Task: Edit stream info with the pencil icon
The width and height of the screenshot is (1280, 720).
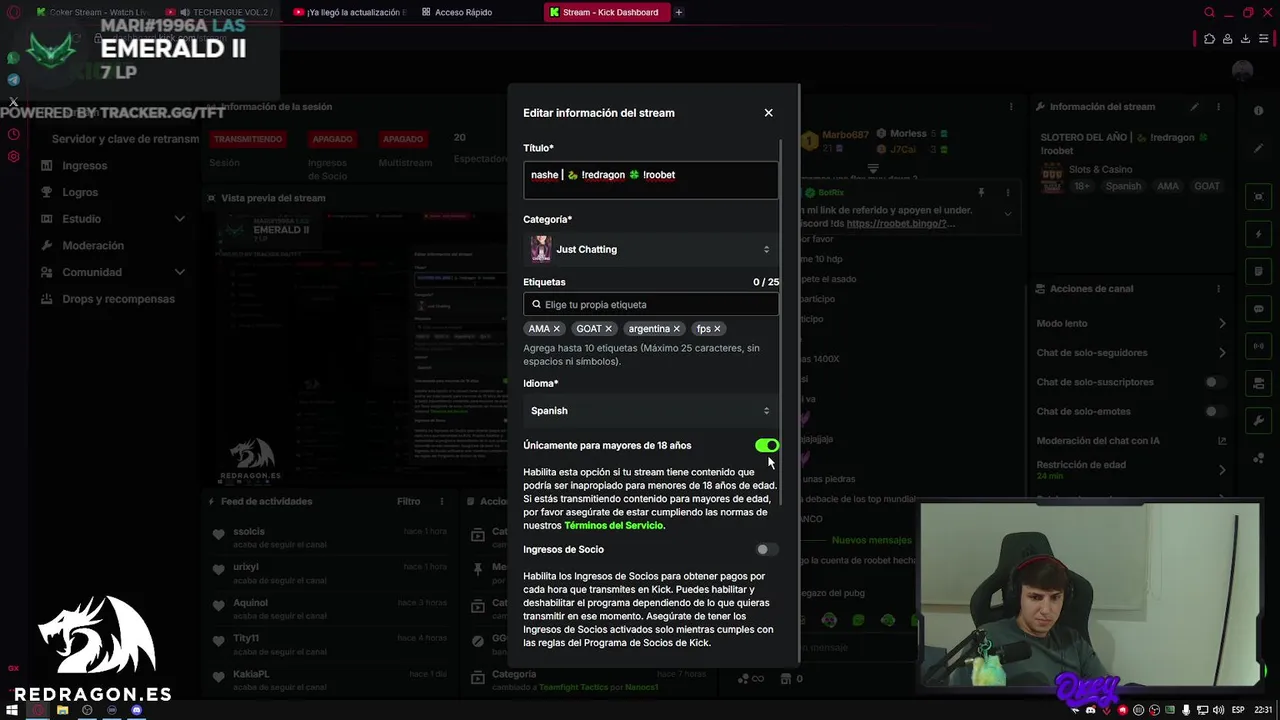Action: point(1194,107)
